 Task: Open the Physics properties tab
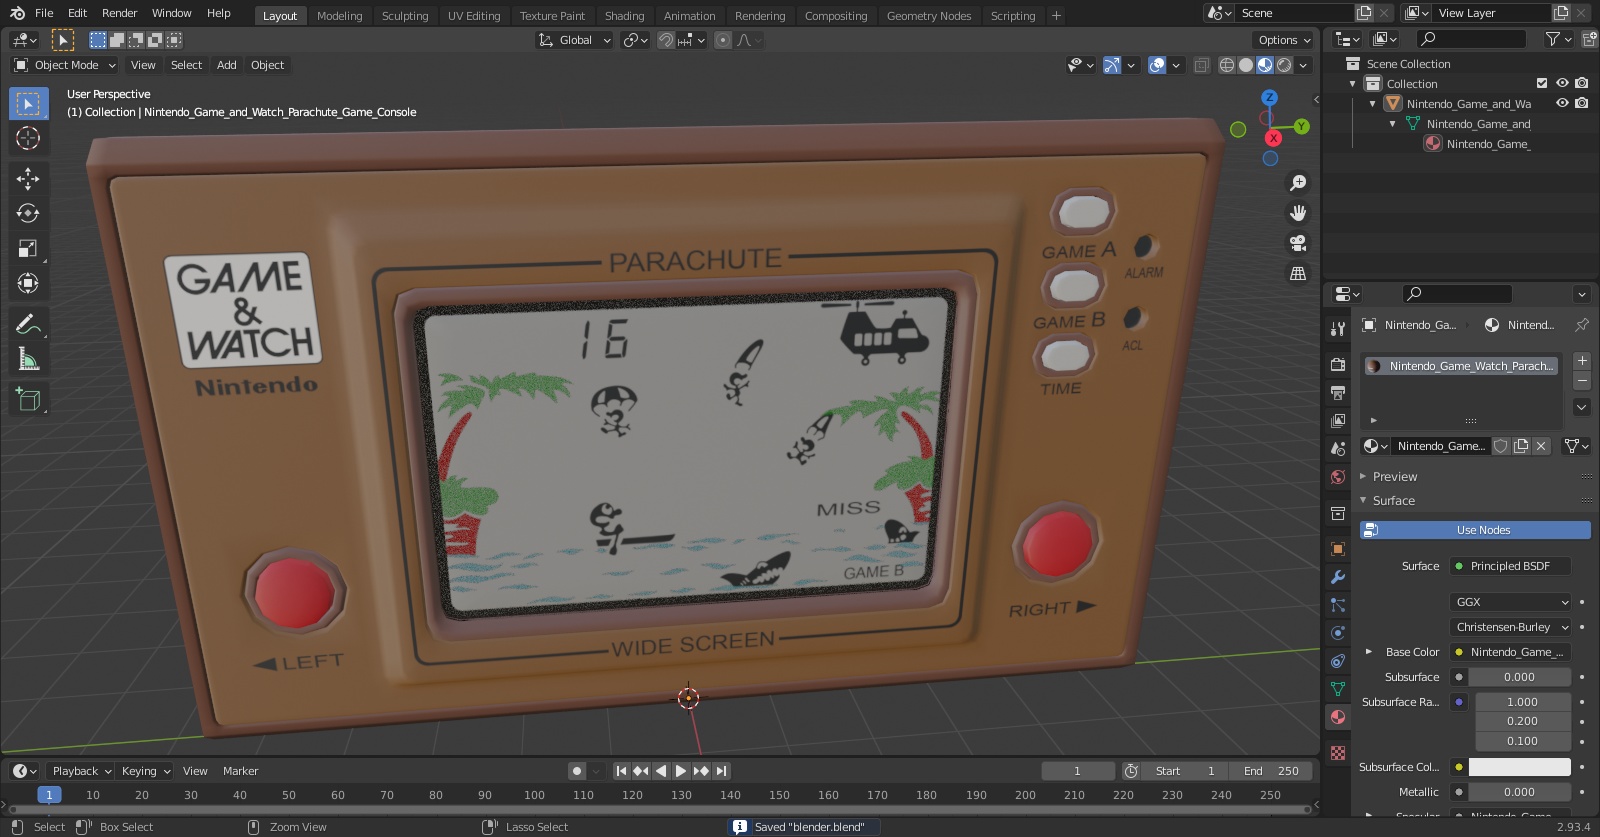point(1338,633)
